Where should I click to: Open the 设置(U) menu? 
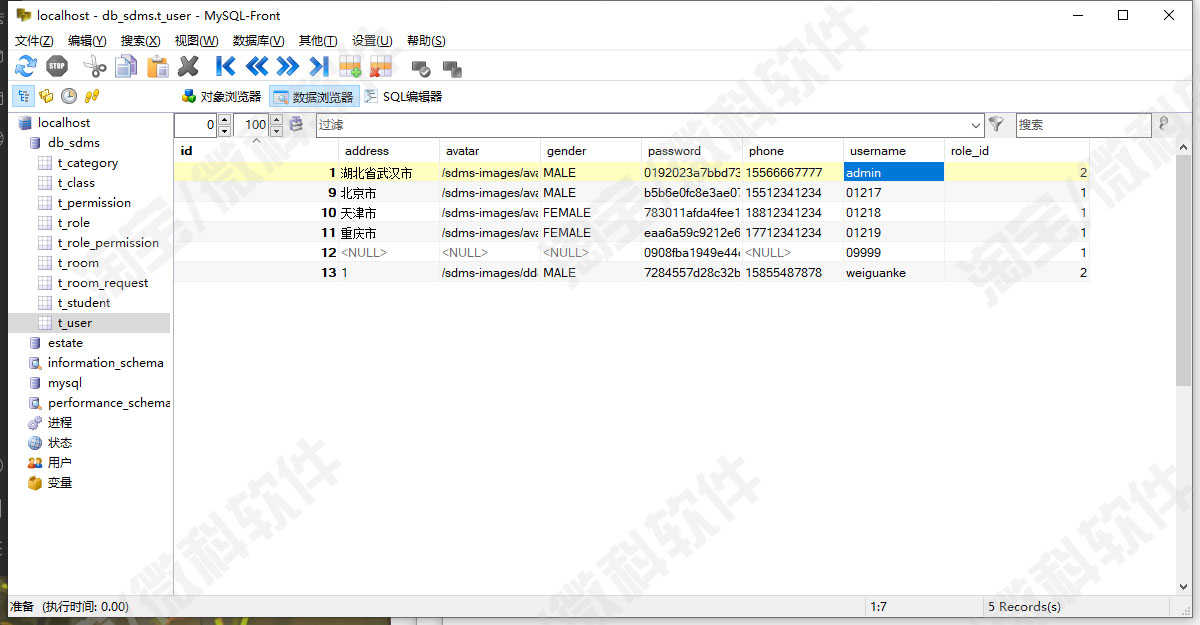pos(372,40)
